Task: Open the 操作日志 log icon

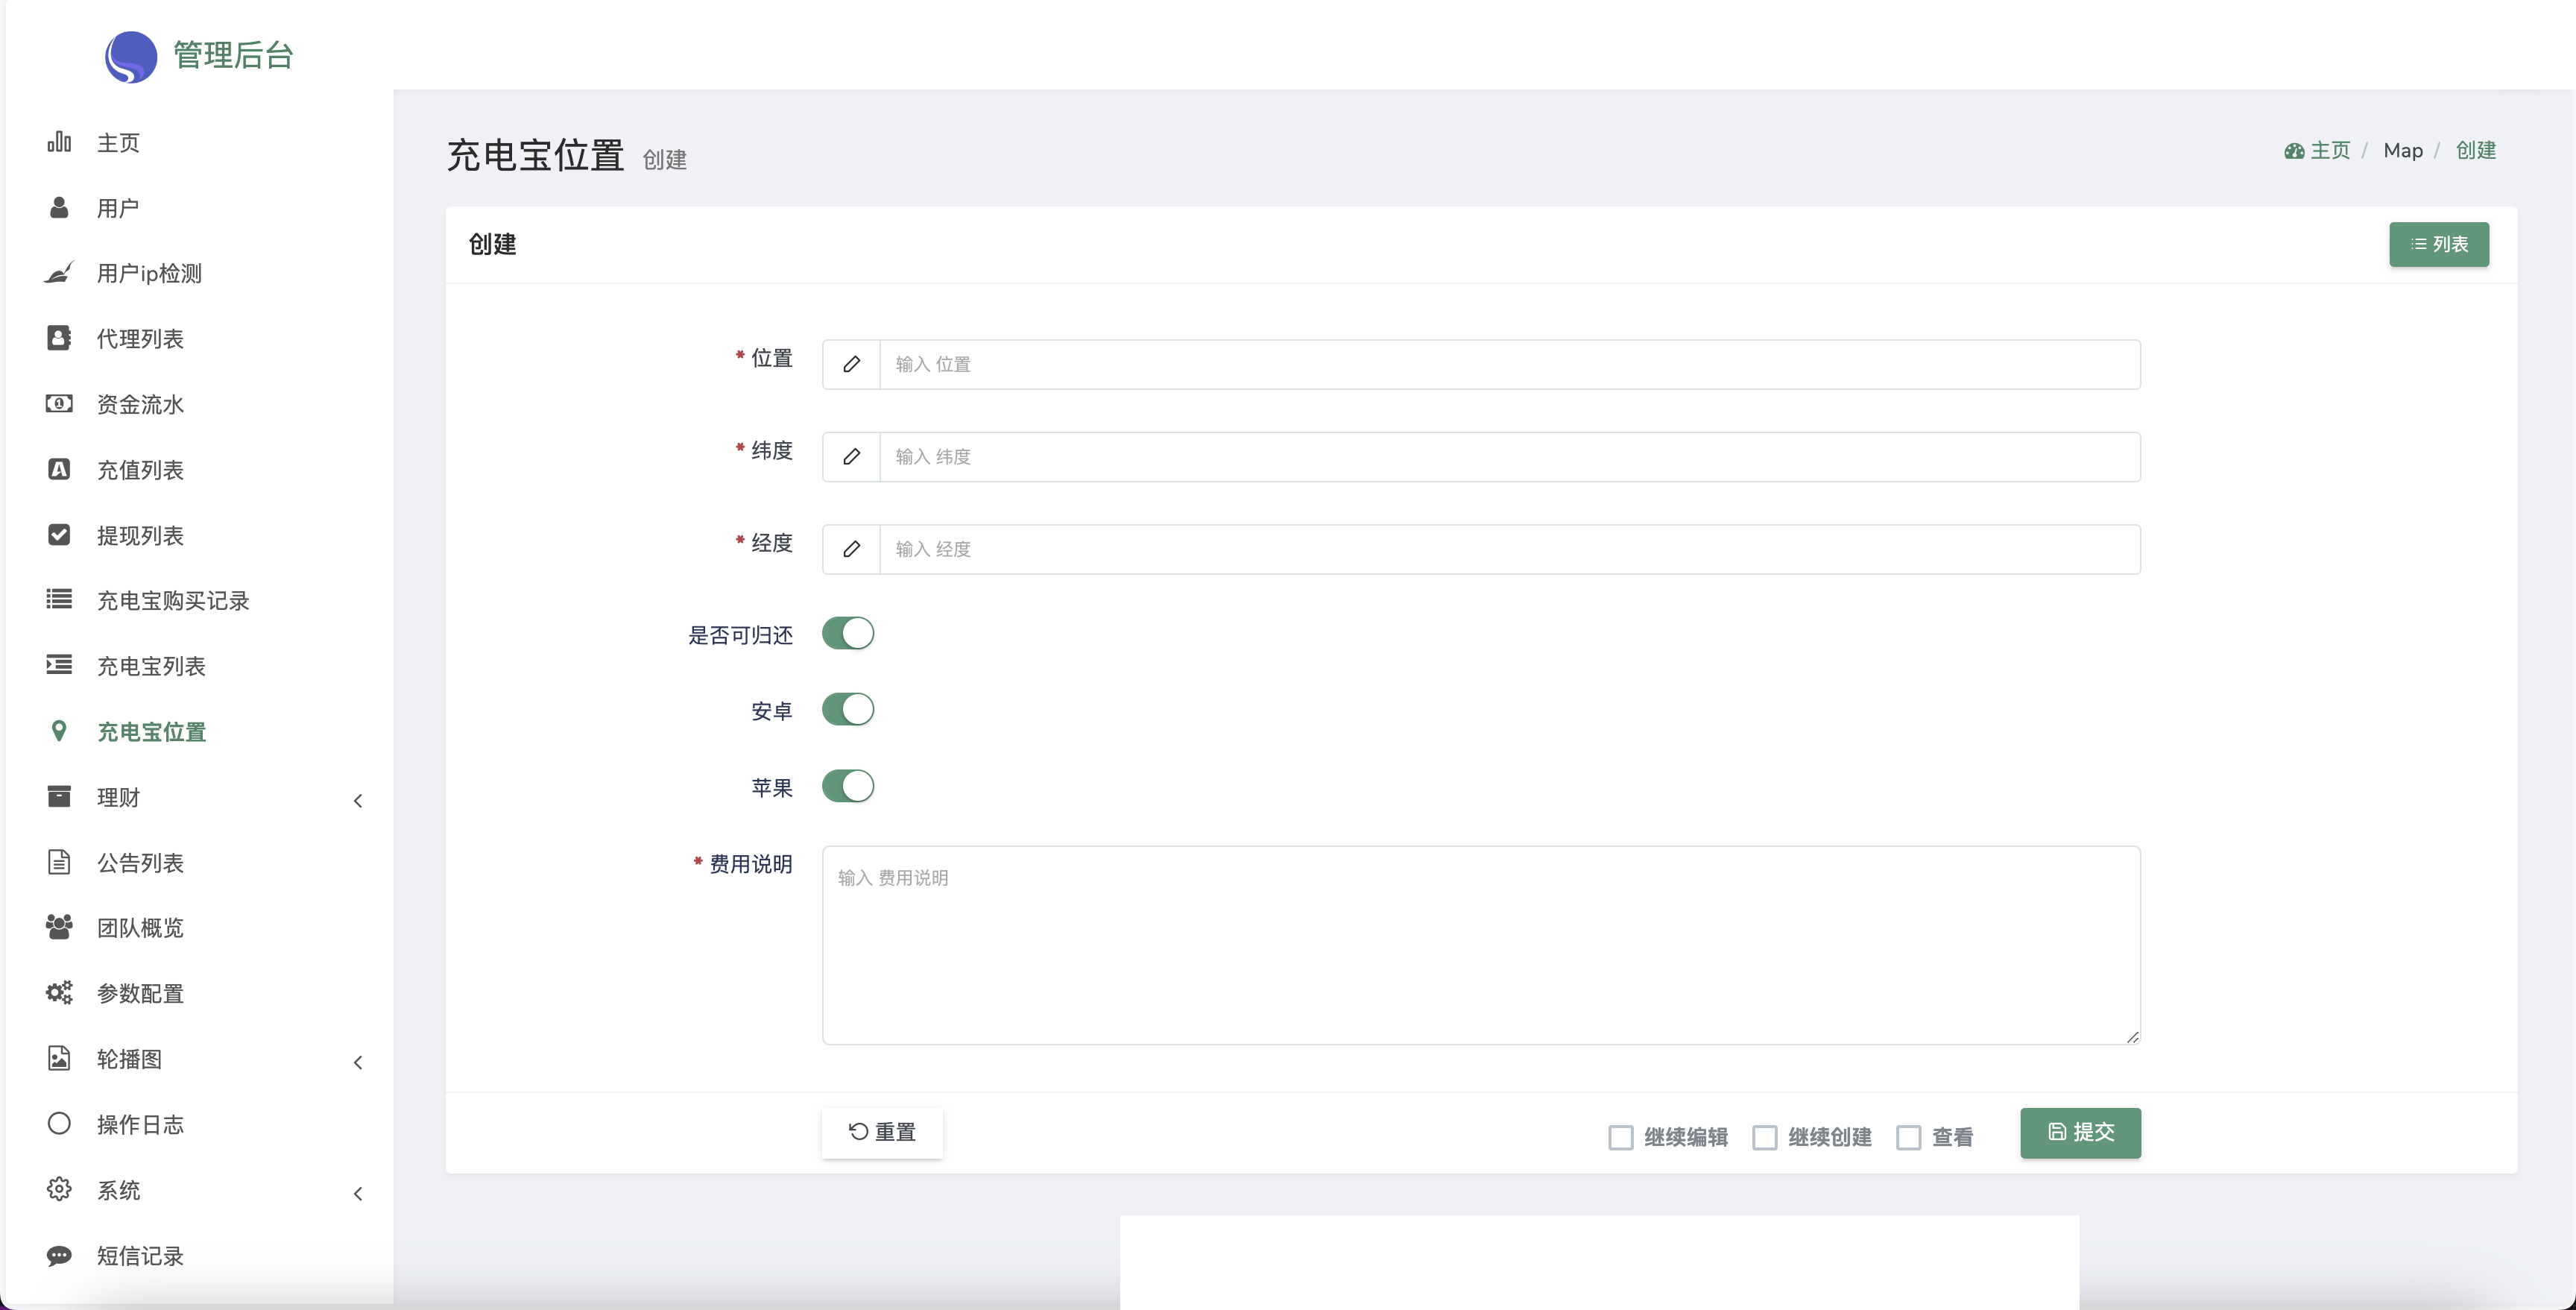Action: point(58,1124)
